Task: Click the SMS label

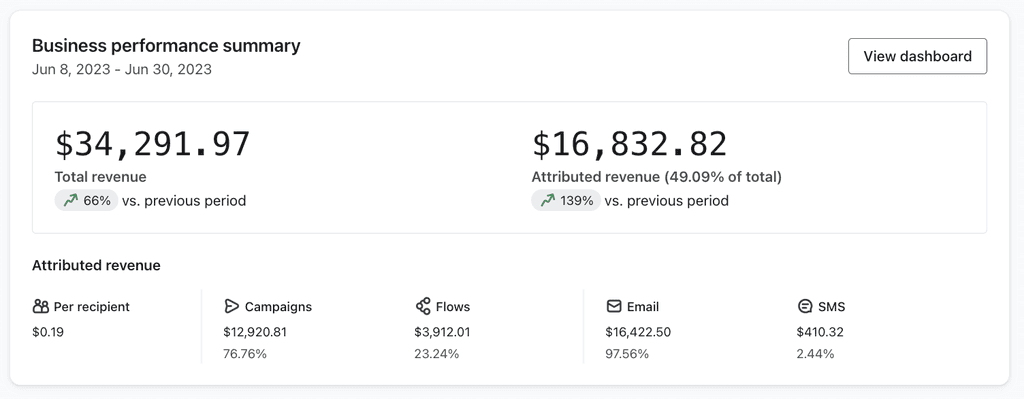Action: [831, 306]
